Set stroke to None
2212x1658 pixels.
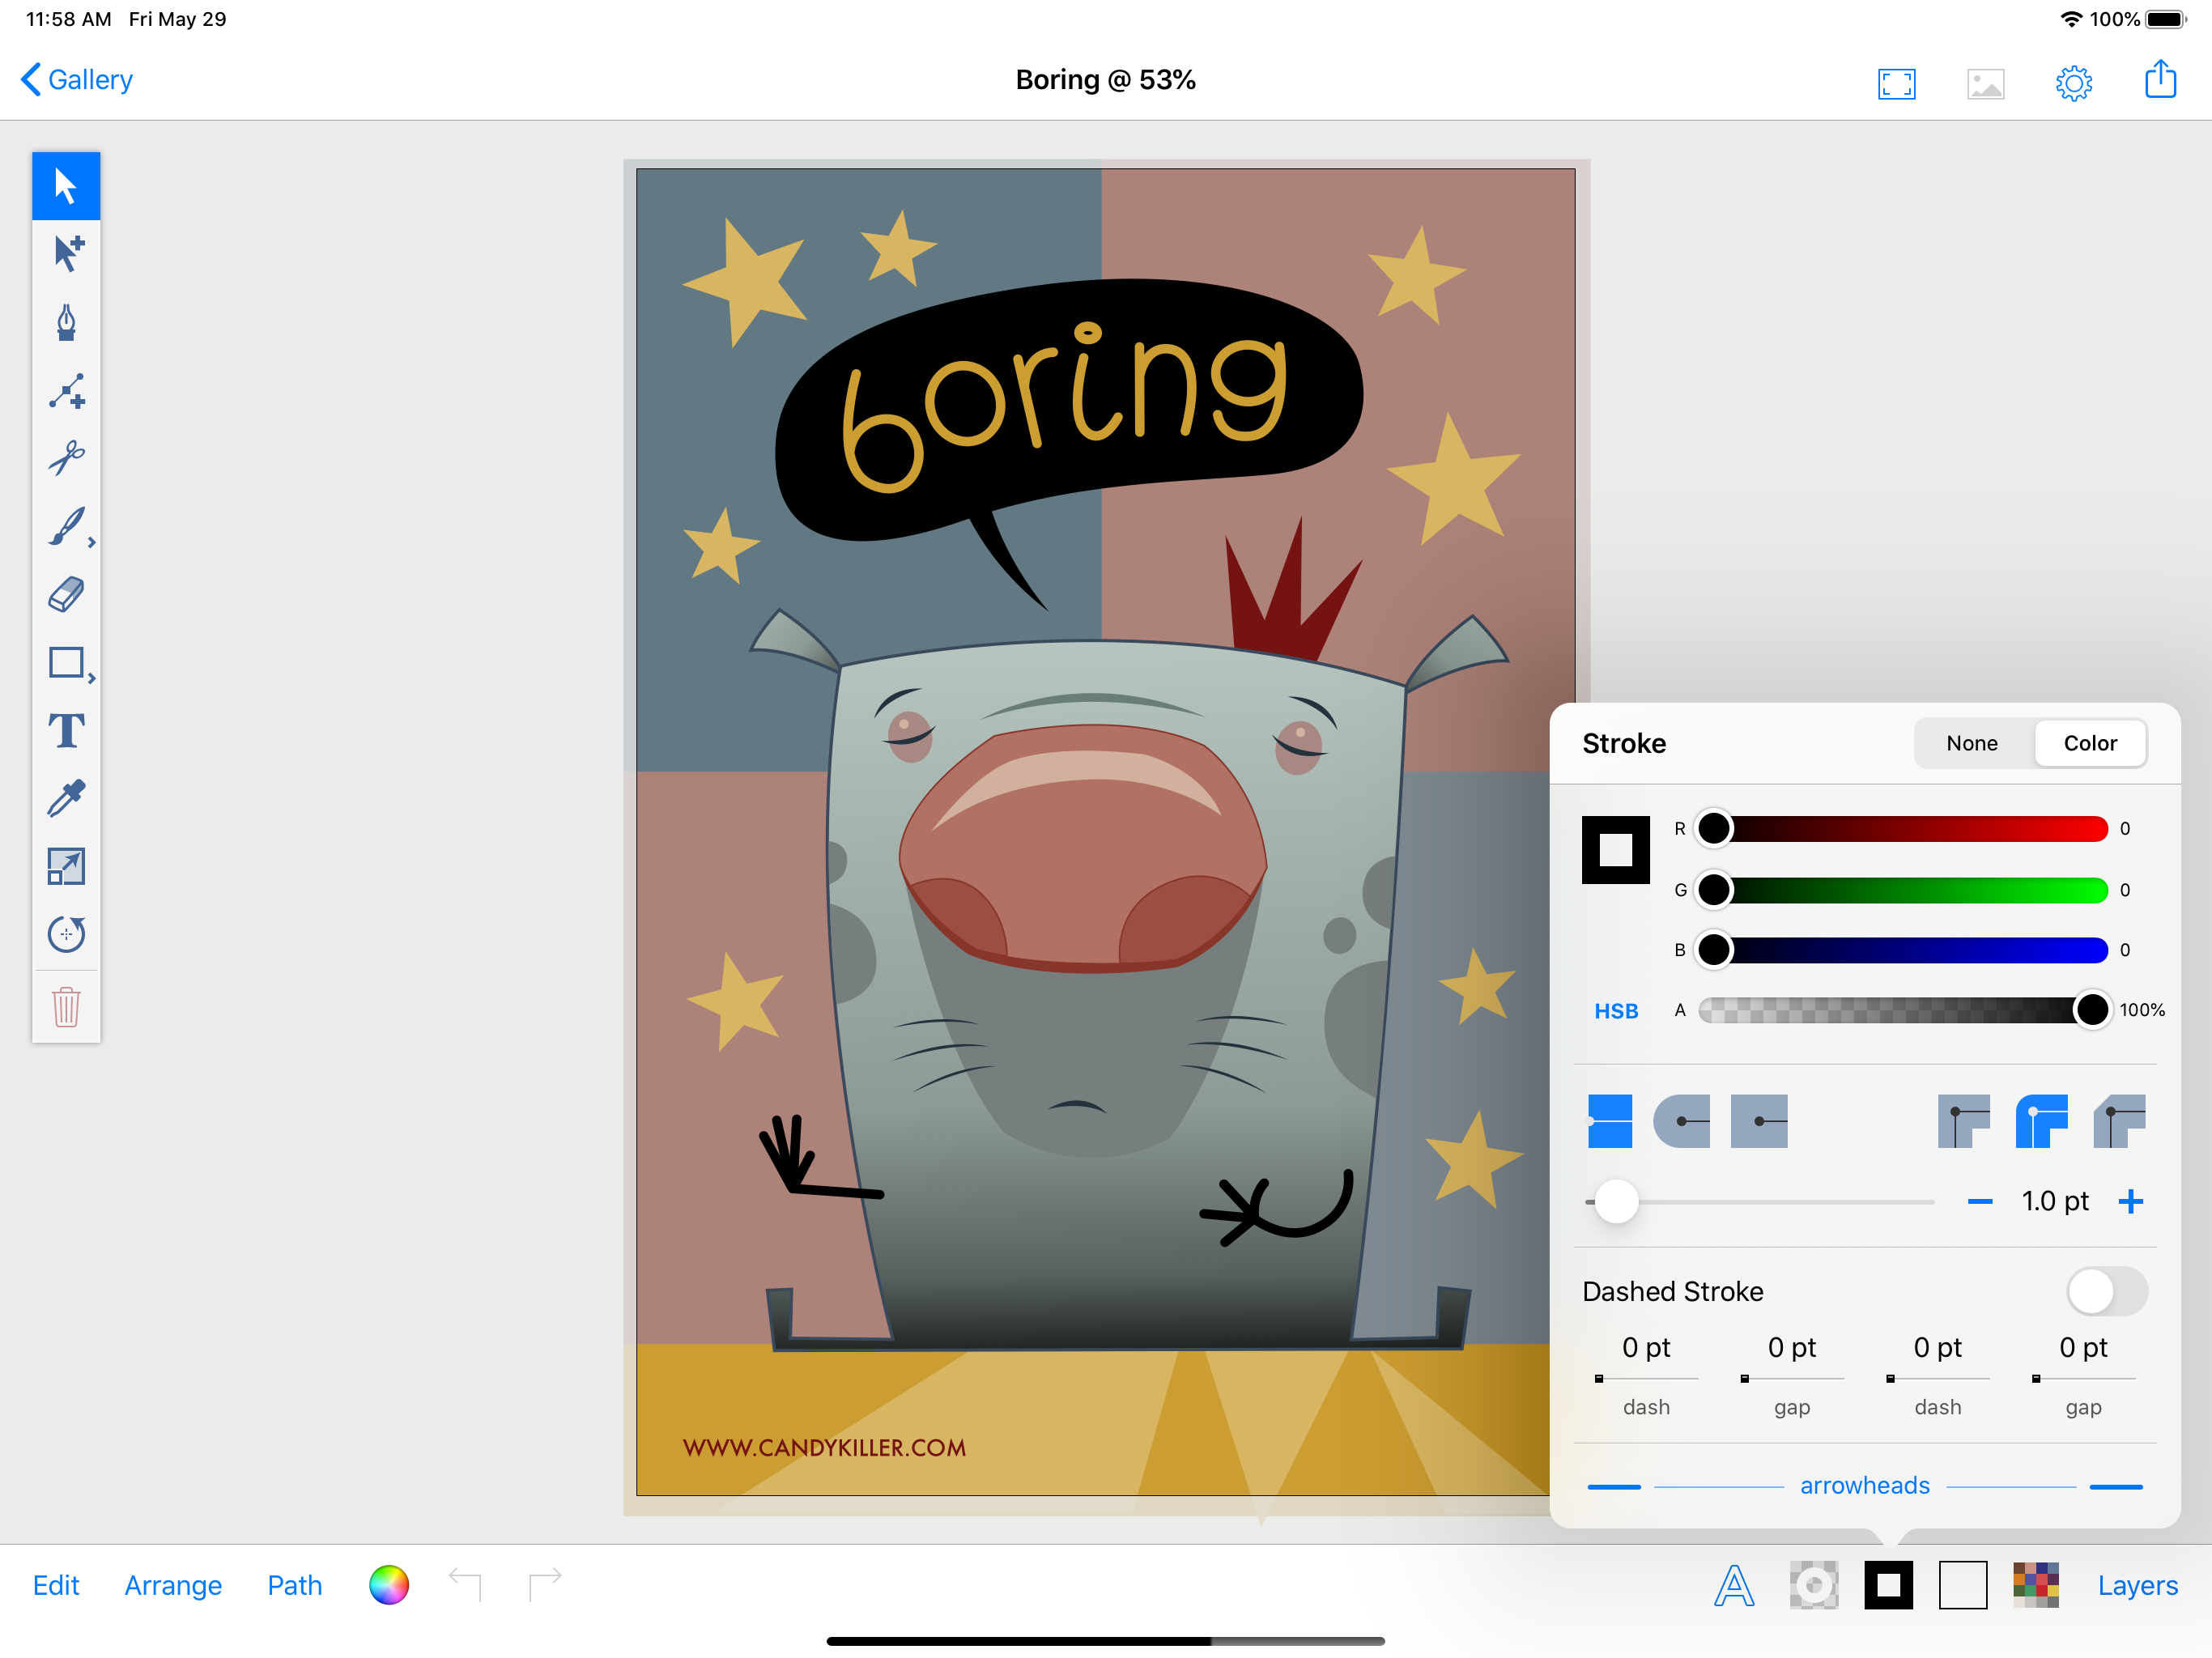(x=1972, y=743)
